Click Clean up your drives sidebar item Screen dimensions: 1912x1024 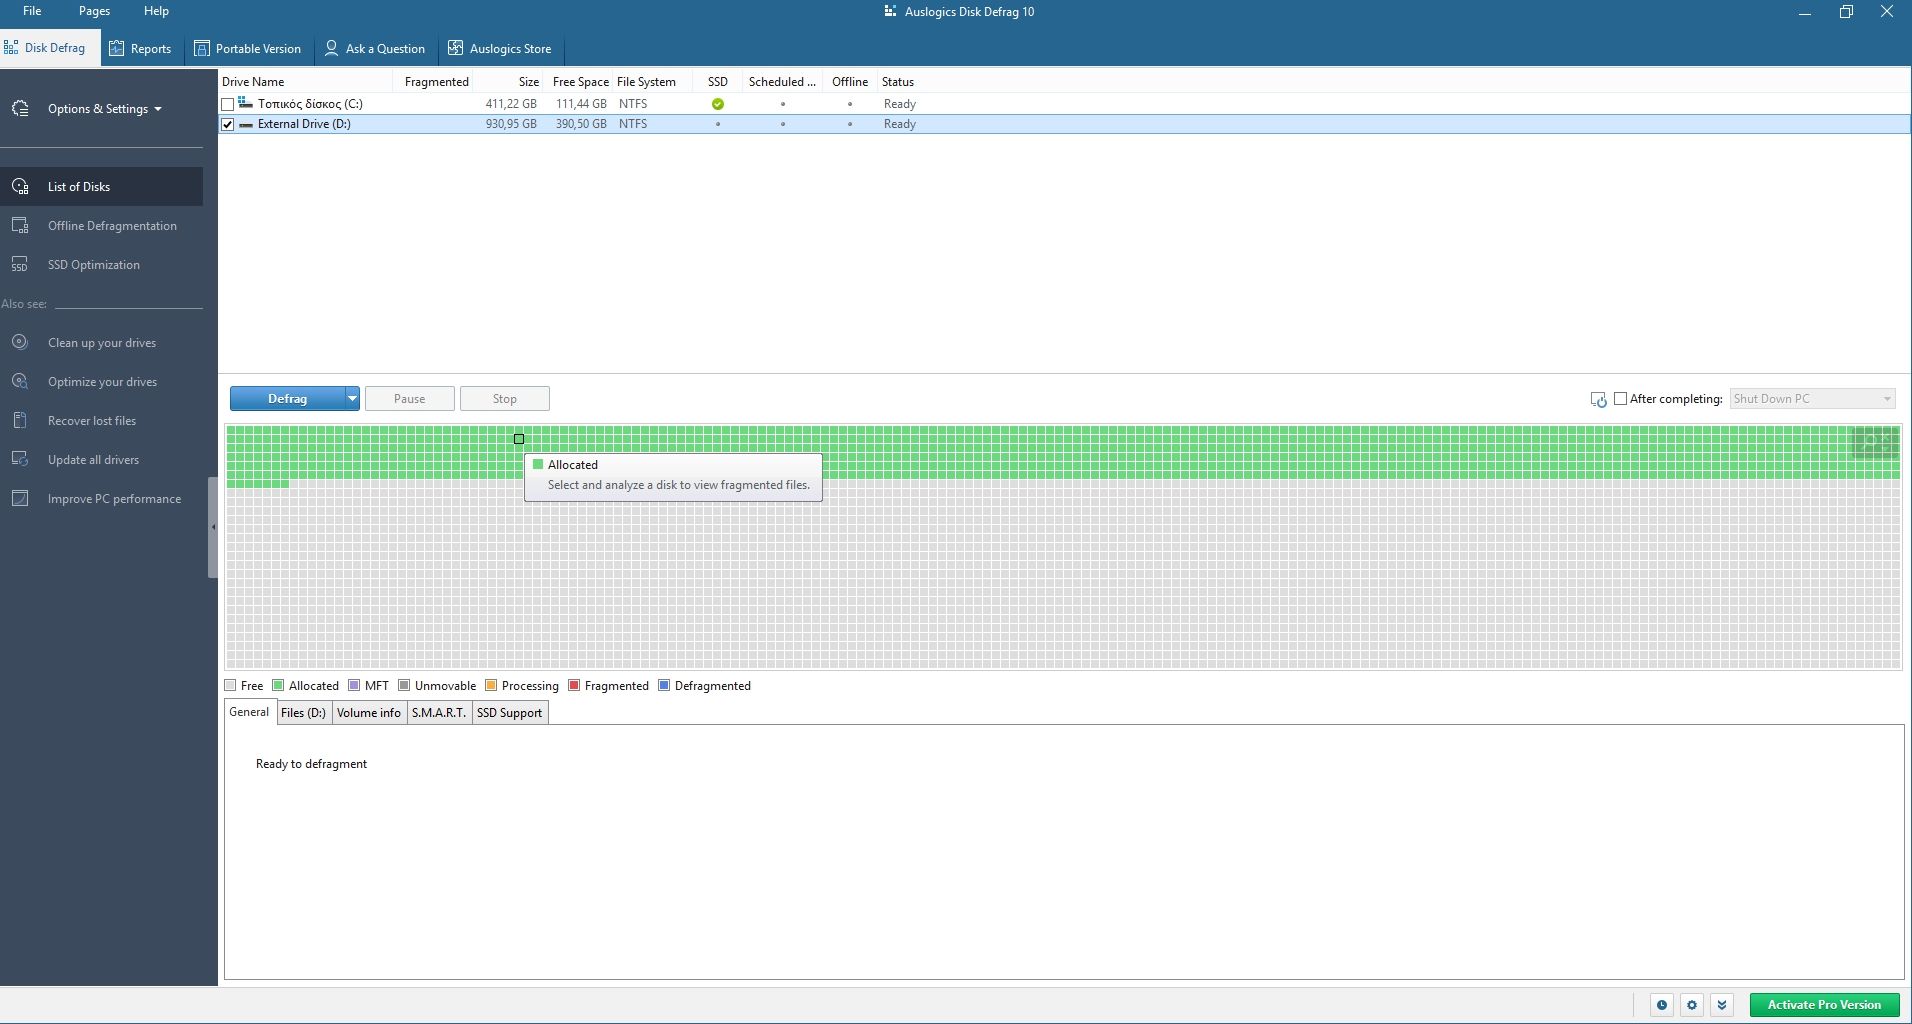pyautogui.click(x=101, y=343)
